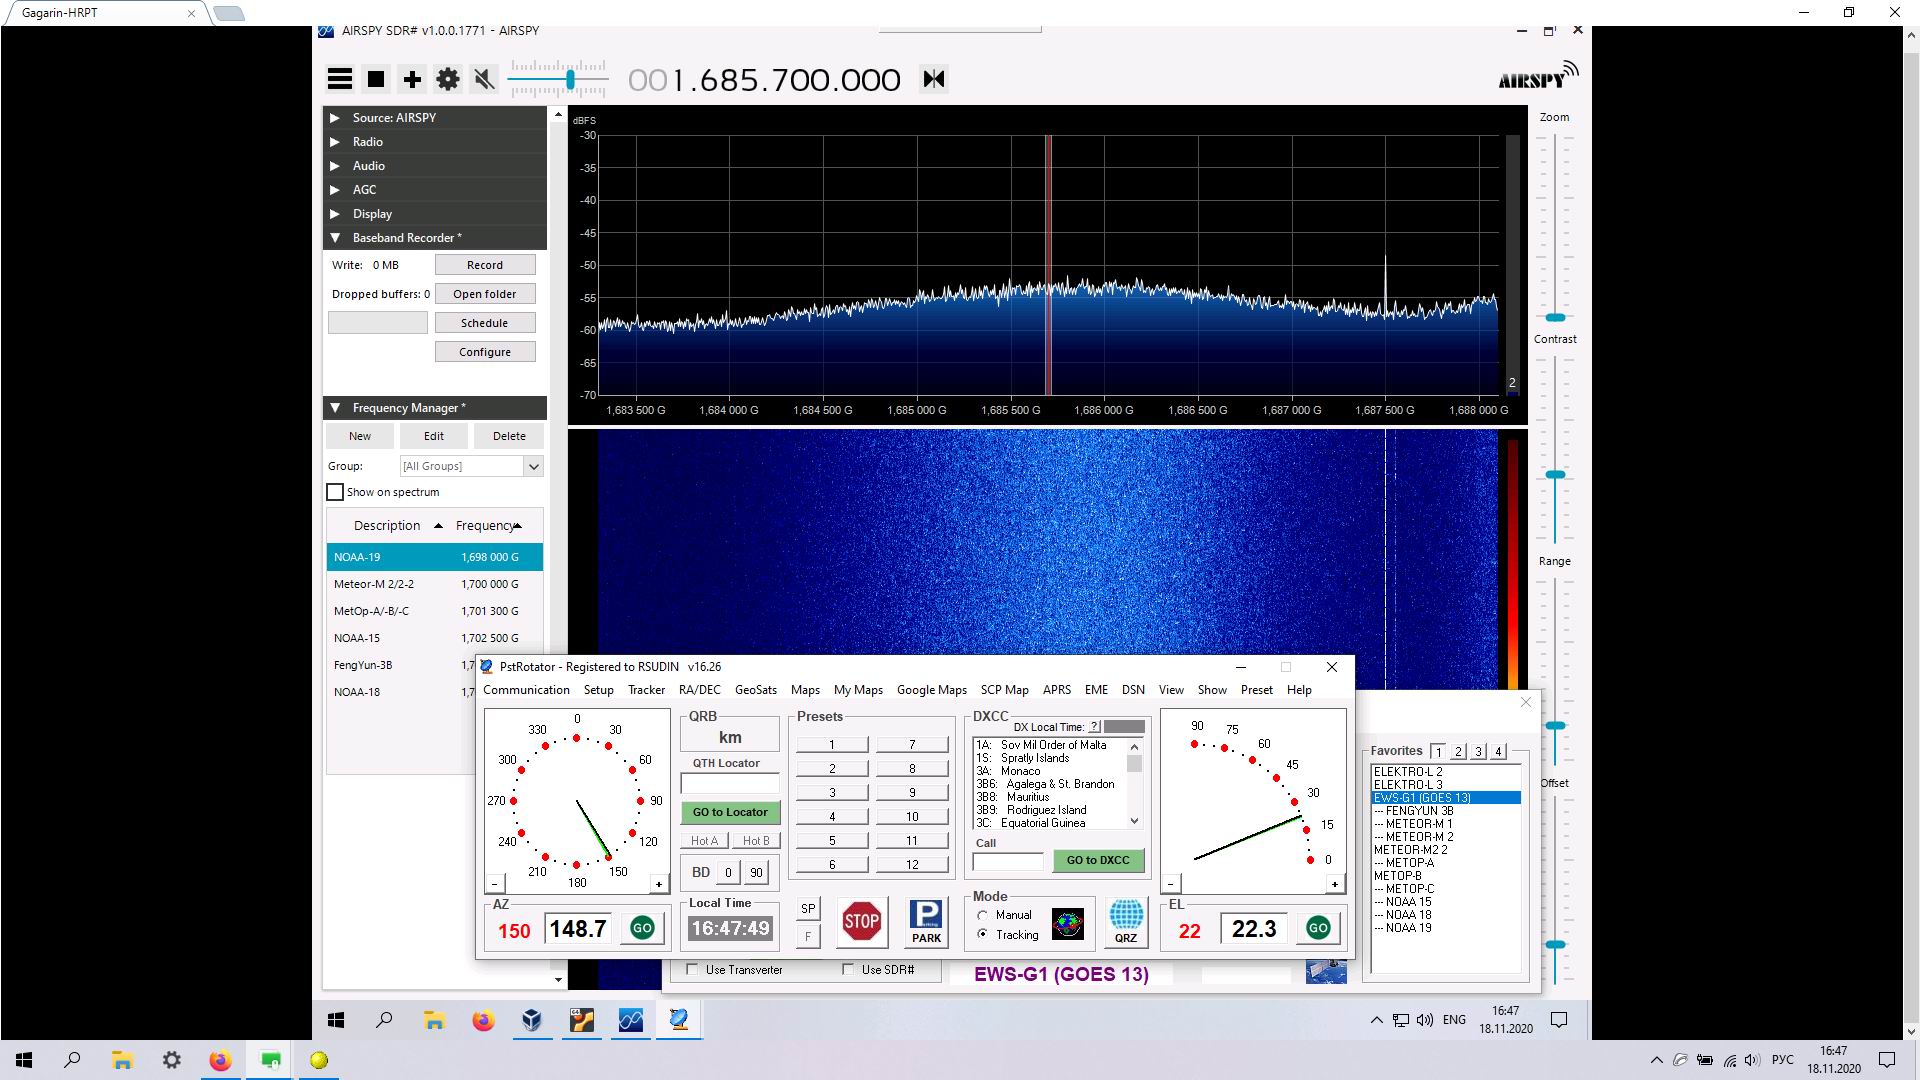This screenshot has height=1080, width=1920.
Task: Click the satellite tracking globe icon in Mode
Action: click(x=1067, y=923)
